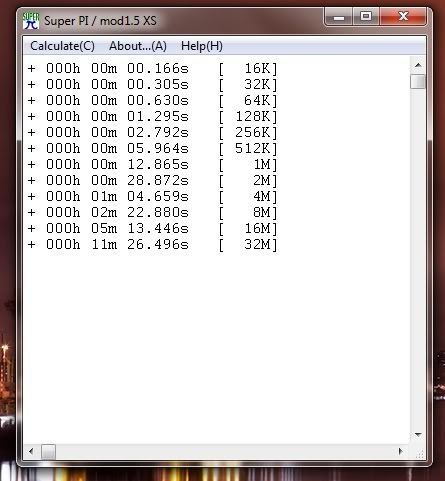The height and width of the screenshot is (481, 445).
Task: Click the empty horizontal scrollbar track
Action: 224,452
